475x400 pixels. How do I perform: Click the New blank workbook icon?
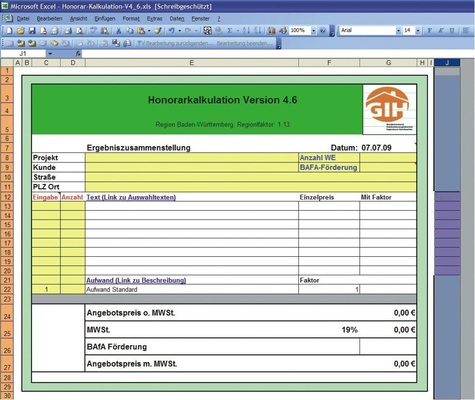(x=9, y=31)
